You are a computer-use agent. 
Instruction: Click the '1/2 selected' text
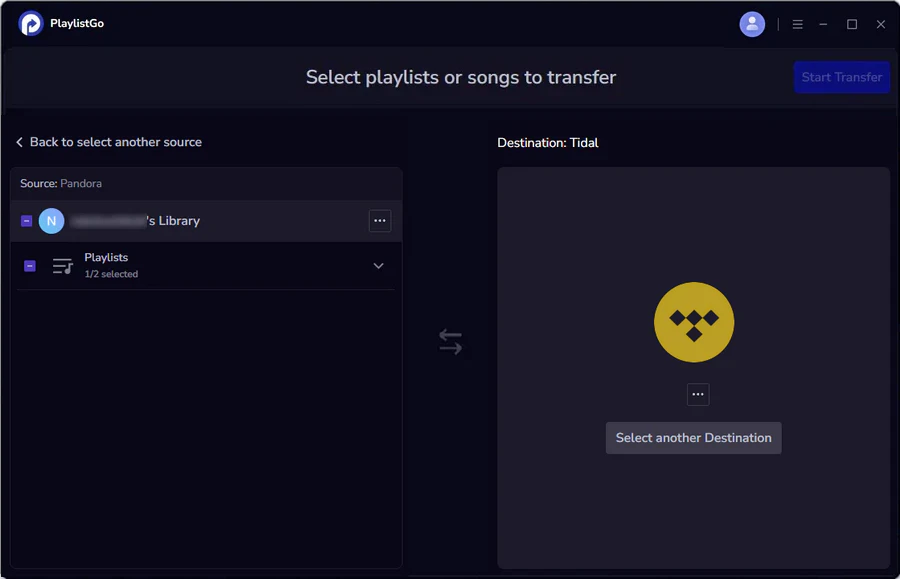[111, 274]
